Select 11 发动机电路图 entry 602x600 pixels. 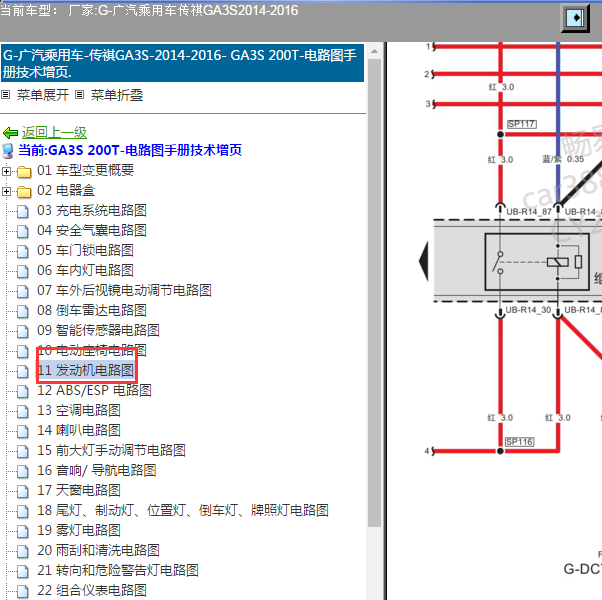pos(86,370)
